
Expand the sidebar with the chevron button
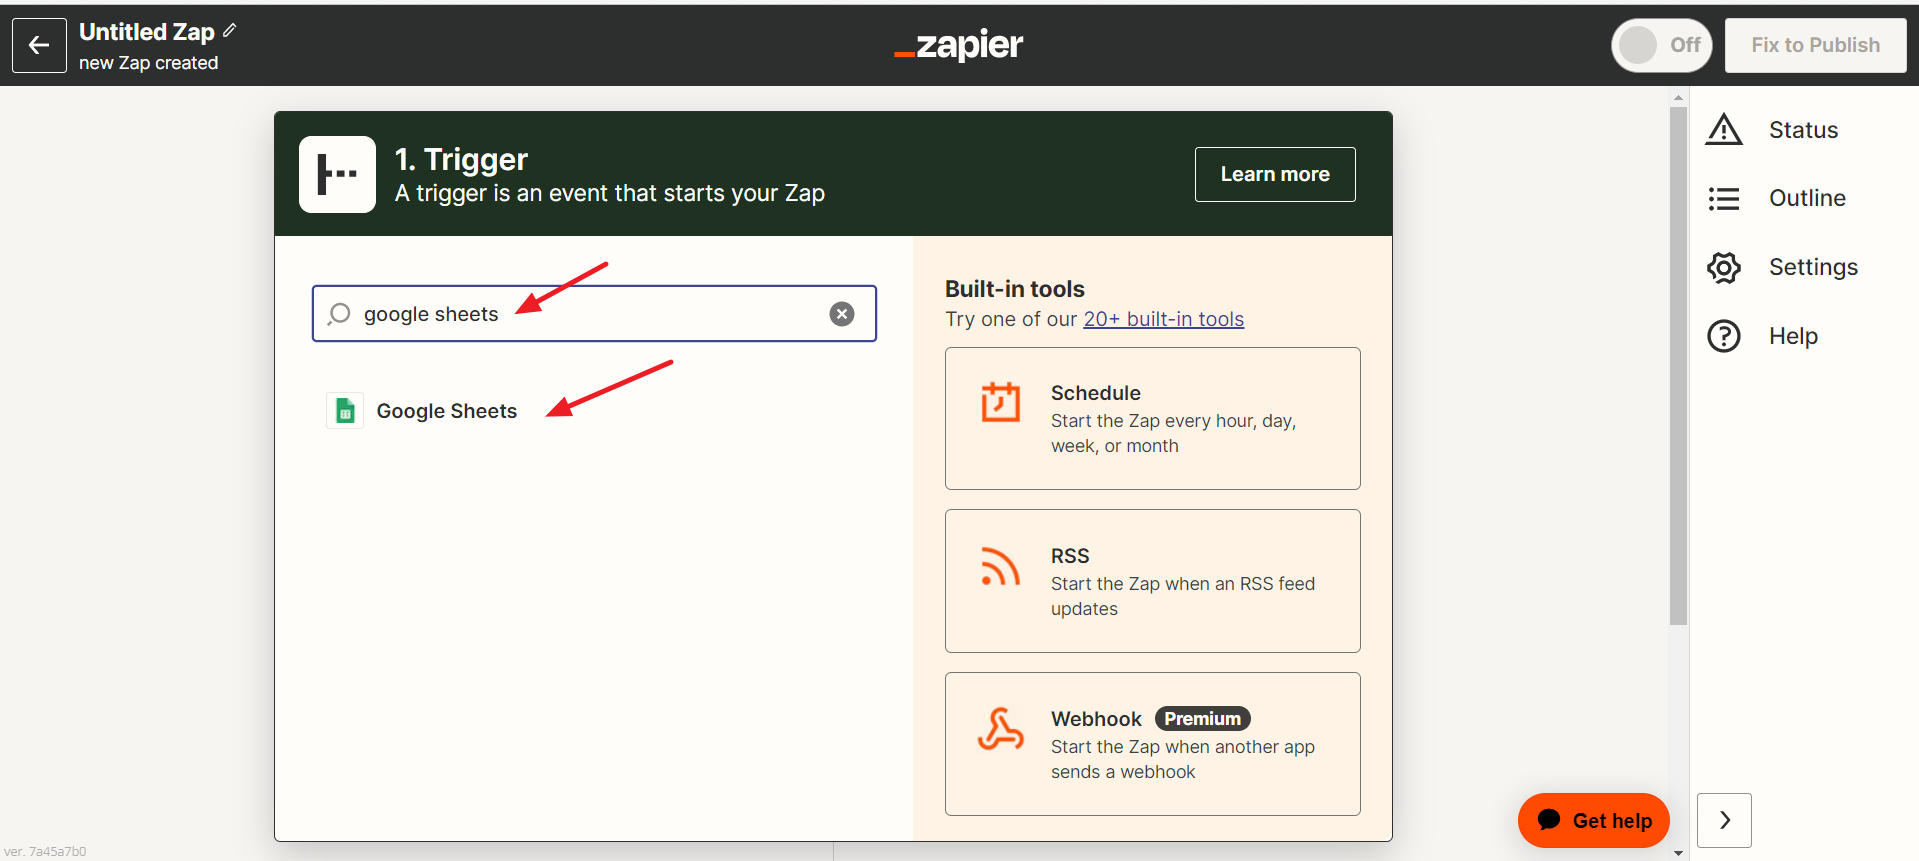pos(1724,820)
